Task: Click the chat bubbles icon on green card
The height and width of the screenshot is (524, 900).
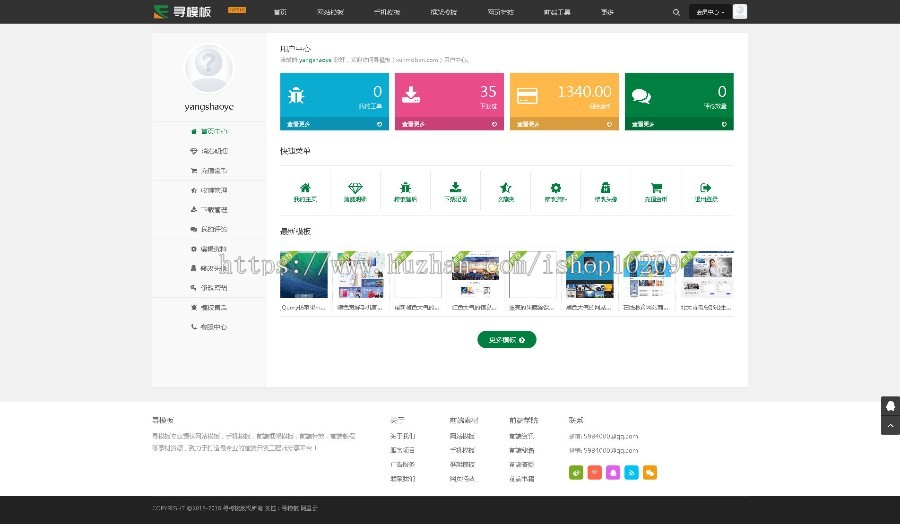Action: [641, 96]
